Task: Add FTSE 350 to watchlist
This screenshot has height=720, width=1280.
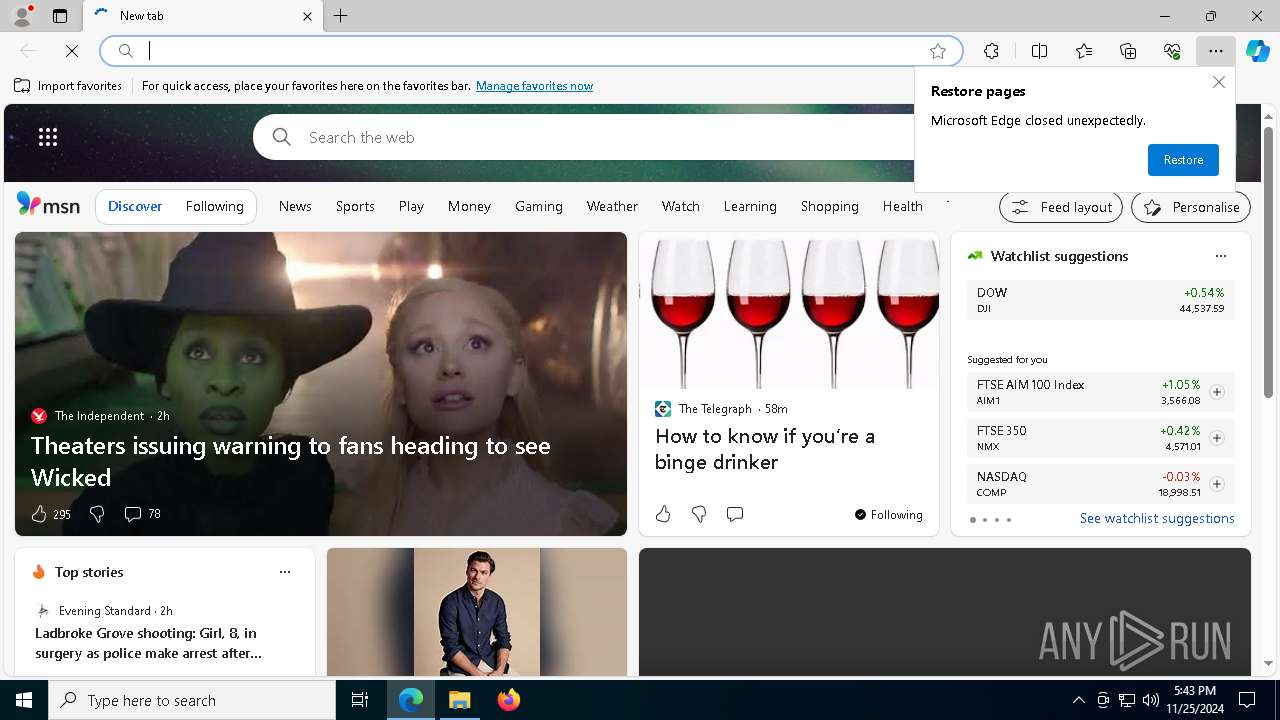Action: [1216, 438]
